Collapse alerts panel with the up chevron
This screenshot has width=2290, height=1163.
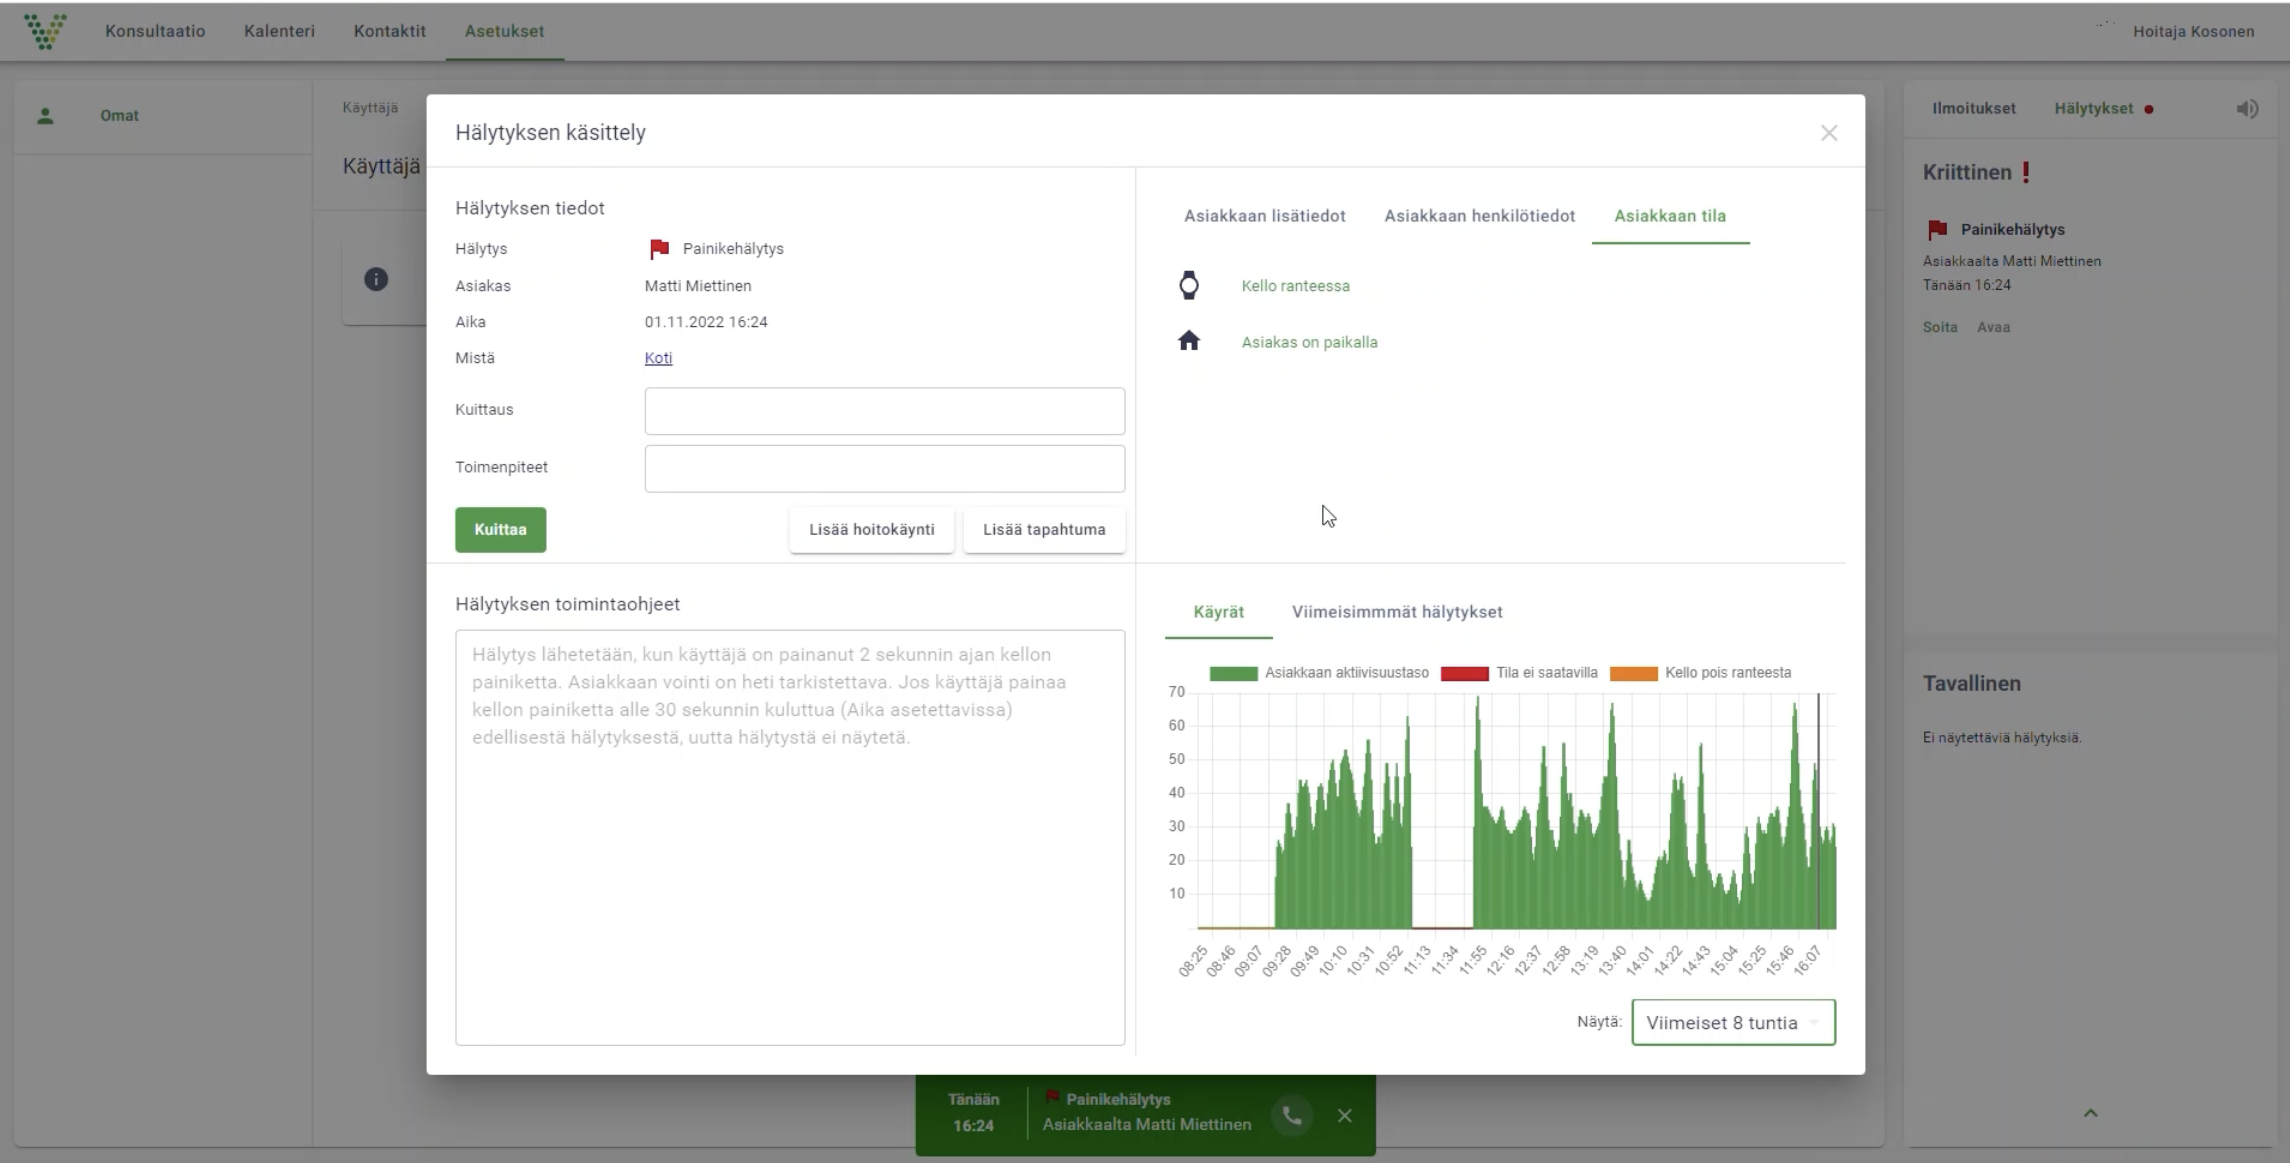point(2090,1113)
